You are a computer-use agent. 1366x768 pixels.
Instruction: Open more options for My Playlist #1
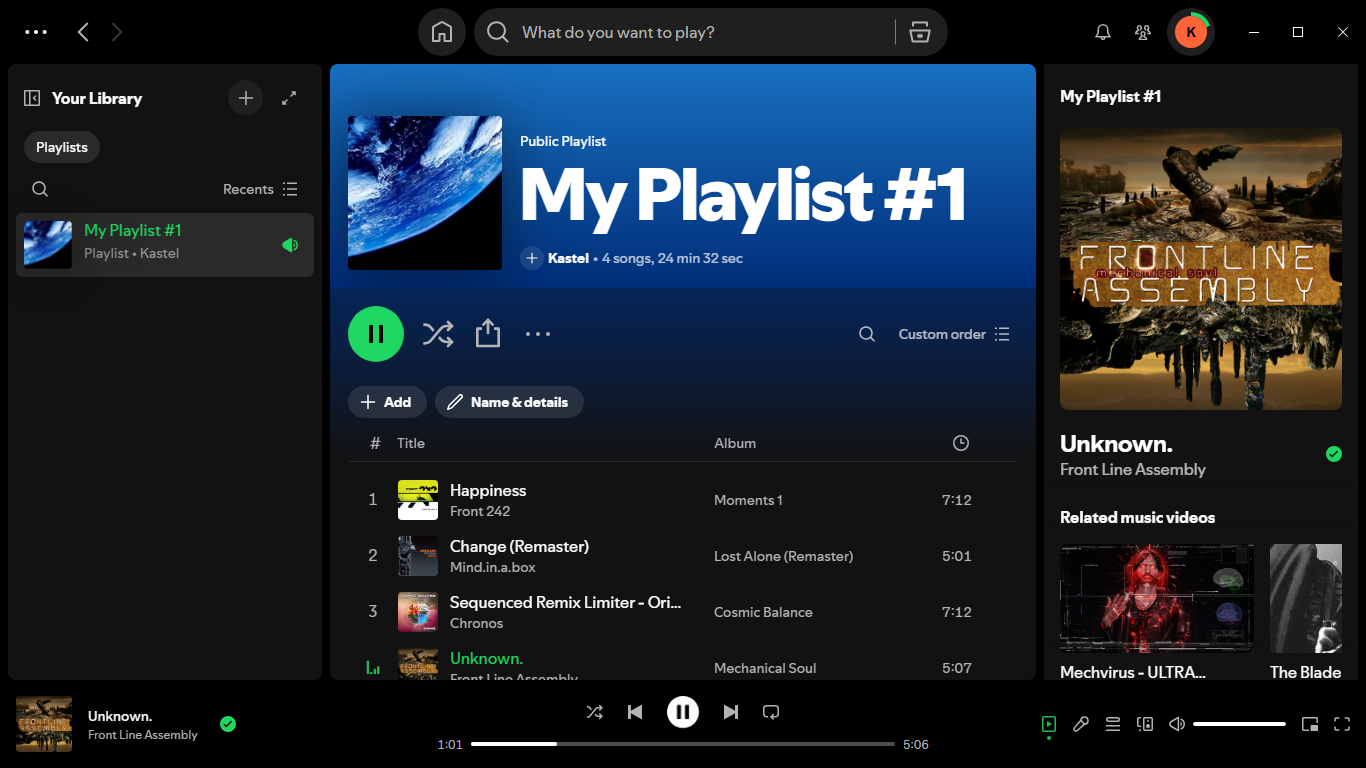(x=538, y=334)
